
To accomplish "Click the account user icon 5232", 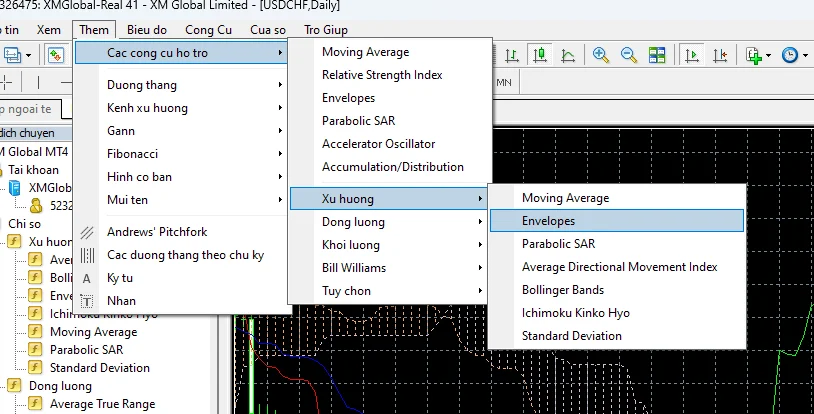I will pyautogui.click(x=36, y=206).
